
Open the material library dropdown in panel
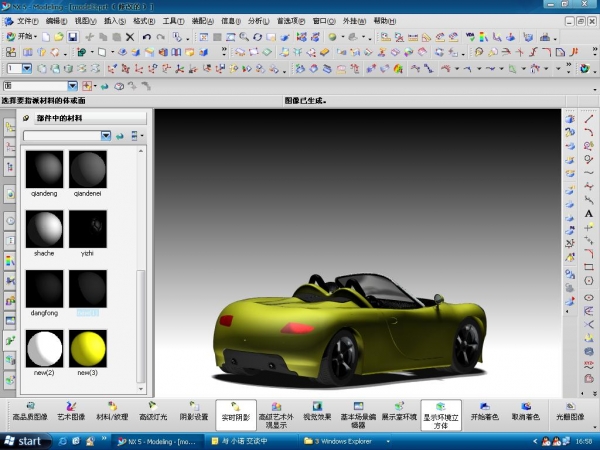click(x=106, y=135)
